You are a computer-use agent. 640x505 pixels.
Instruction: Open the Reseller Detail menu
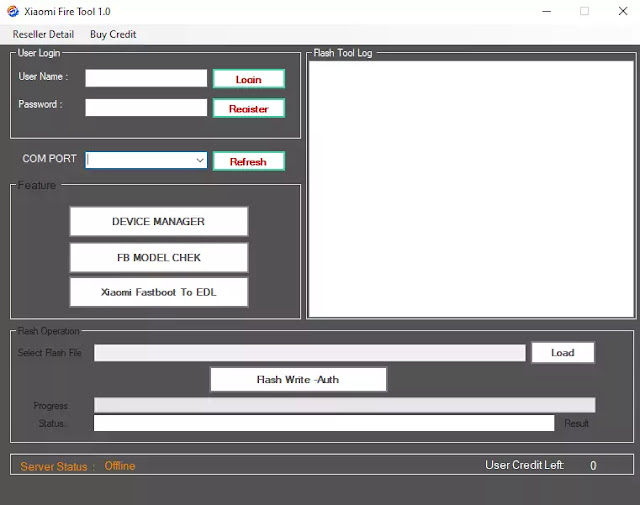tap(43, 34)
